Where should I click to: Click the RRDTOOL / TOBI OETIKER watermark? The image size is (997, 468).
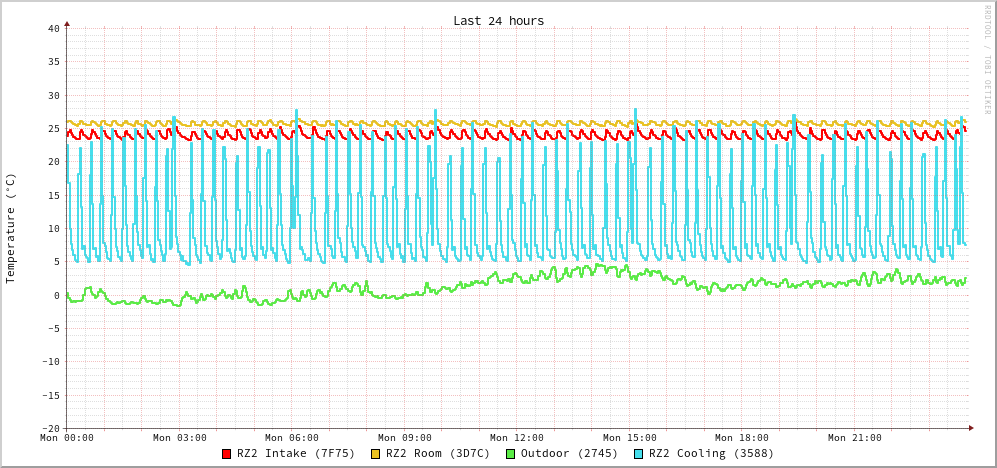coord(987,60)
